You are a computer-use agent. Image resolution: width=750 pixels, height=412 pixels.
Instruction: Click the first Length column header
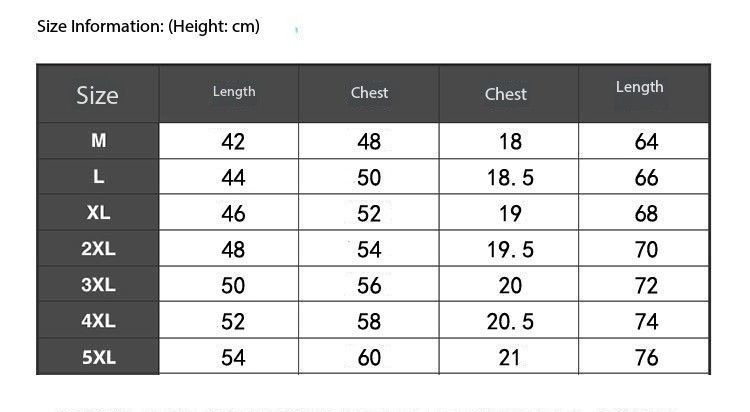click(x=234, y=92)
